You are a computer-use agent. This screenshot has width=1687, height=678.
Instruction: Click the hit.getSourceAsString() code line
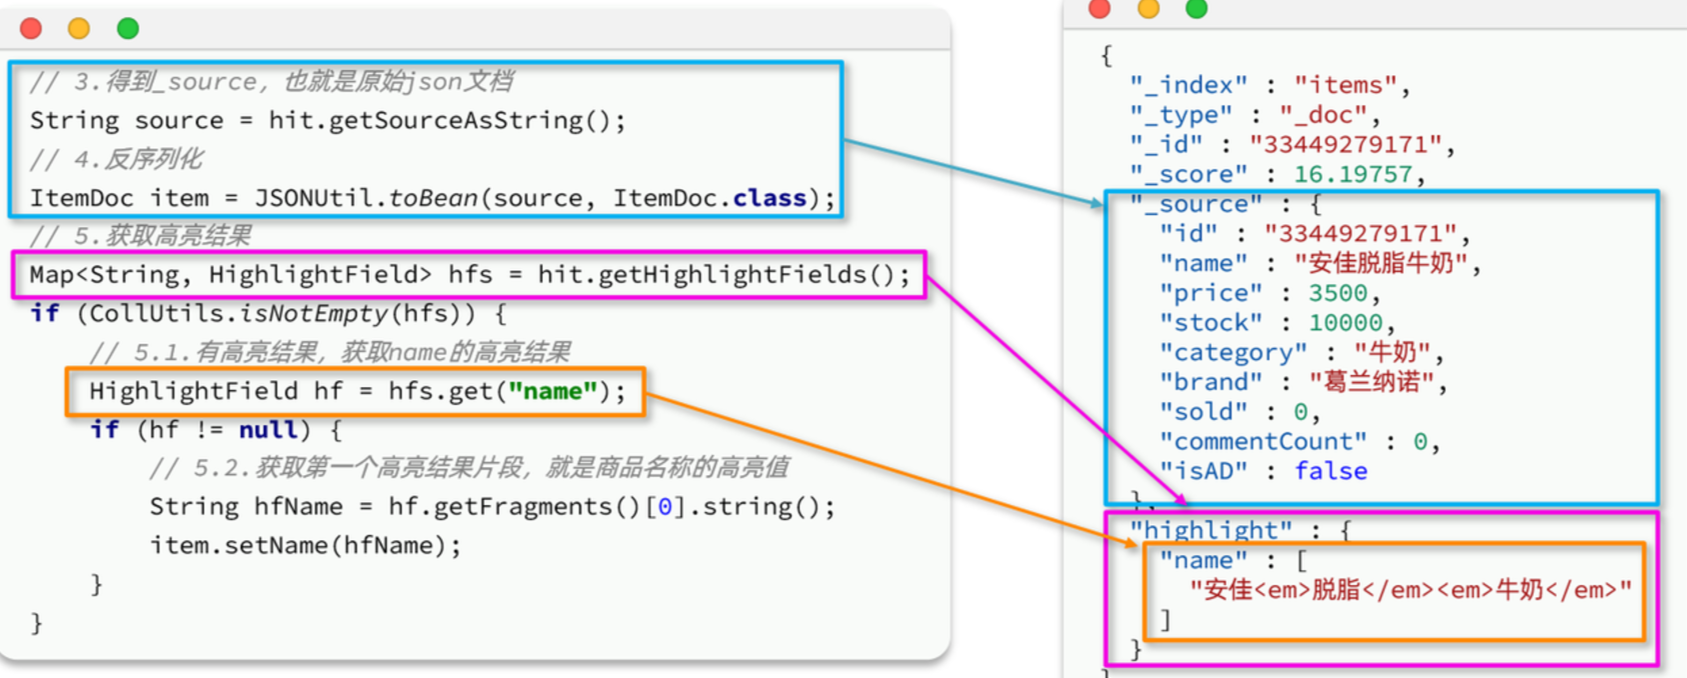[327, 121]
